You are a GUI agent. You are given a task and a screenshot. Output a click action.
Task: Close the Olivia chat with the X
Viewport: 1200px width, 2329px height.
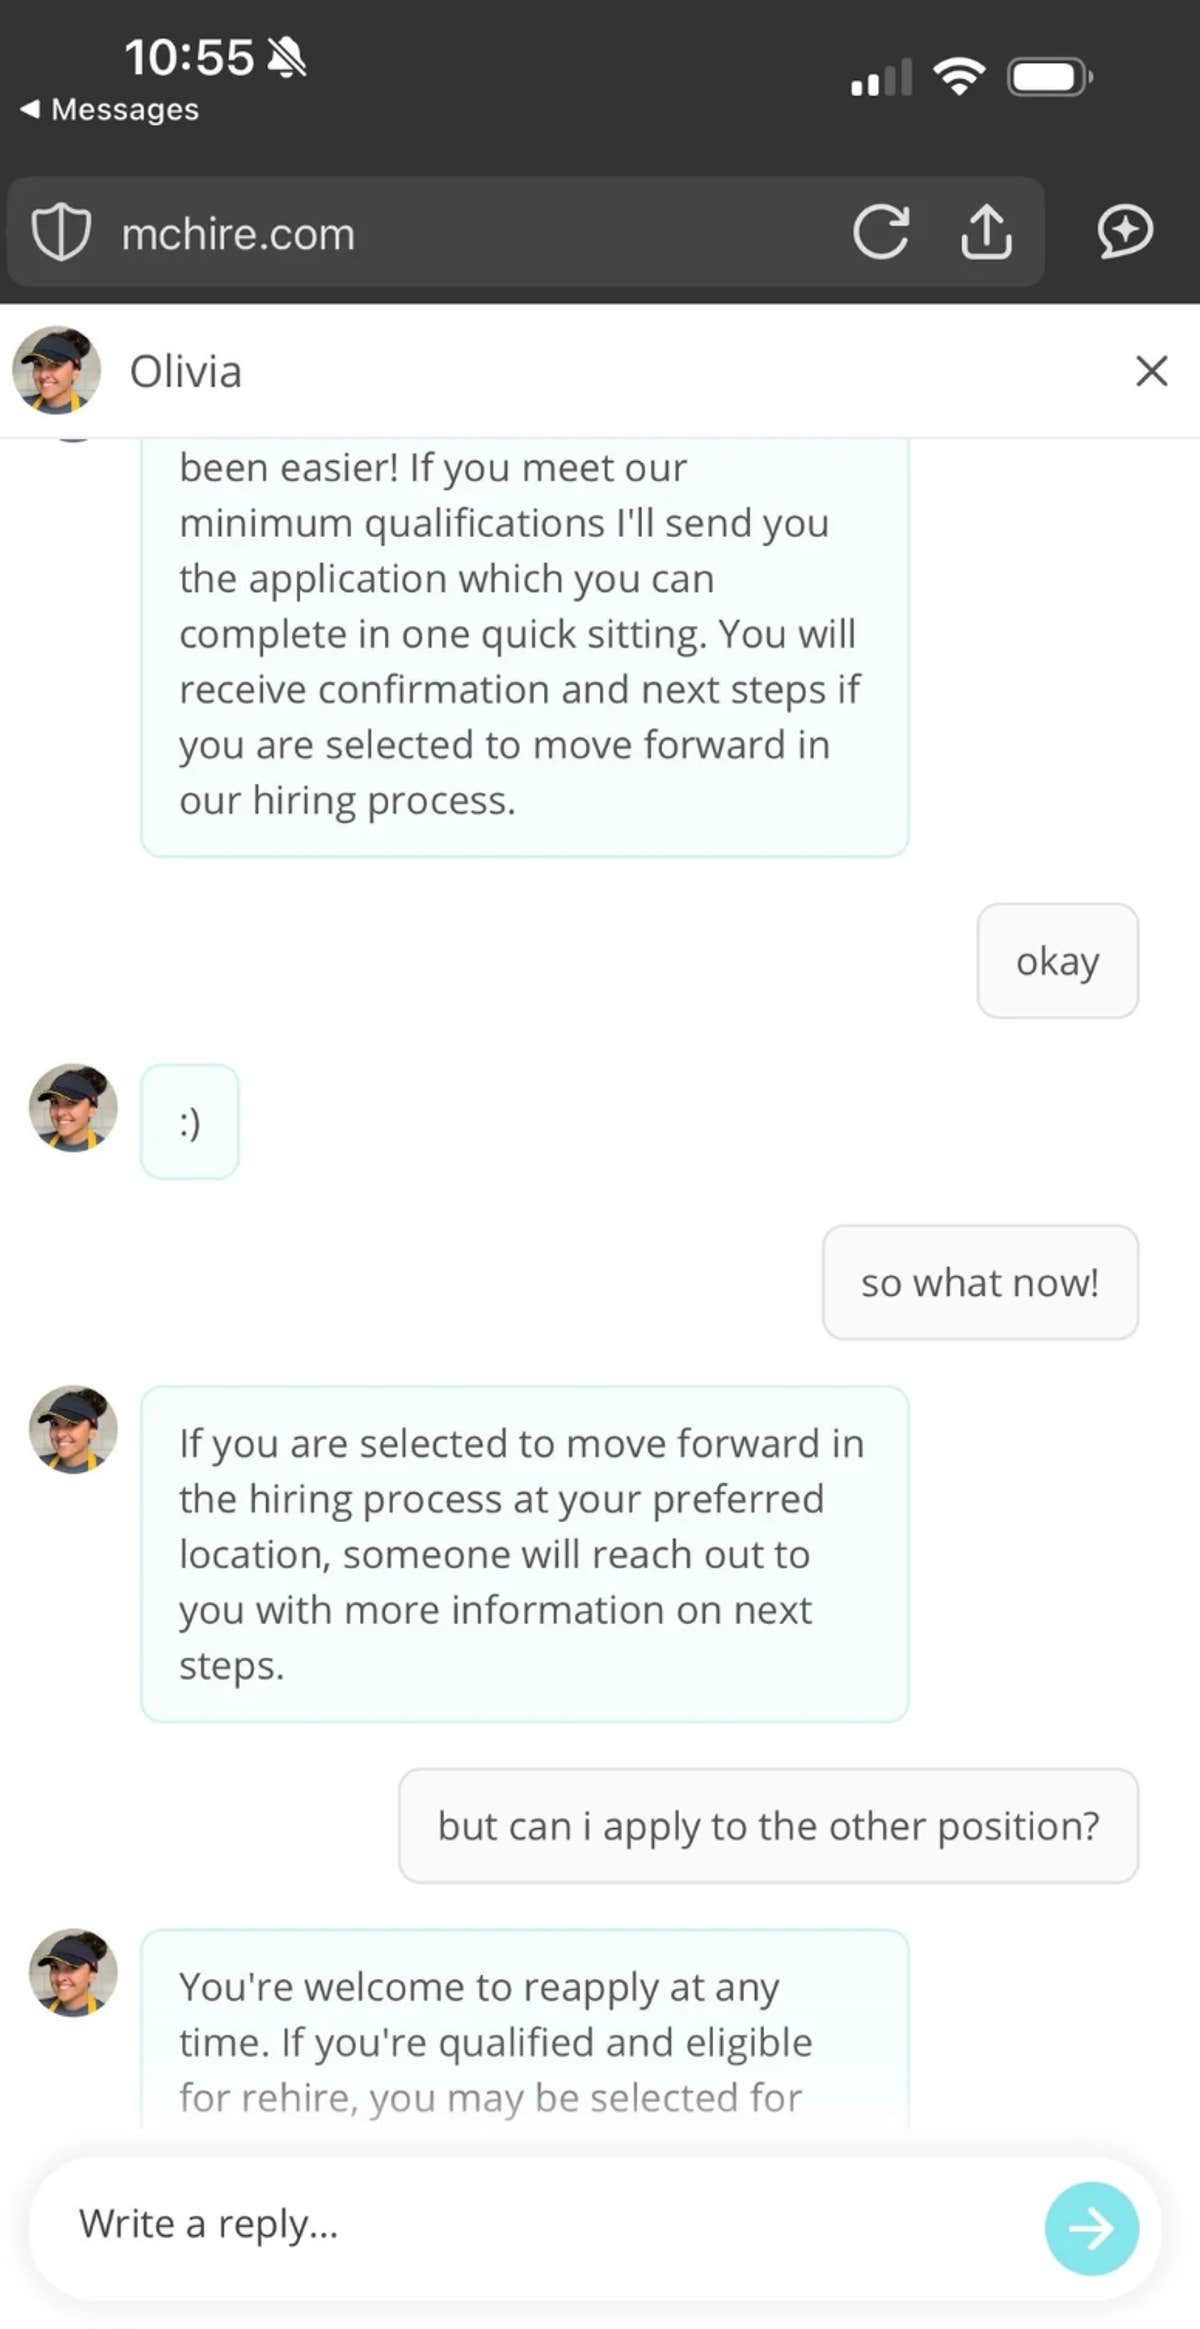(1151, 371)
